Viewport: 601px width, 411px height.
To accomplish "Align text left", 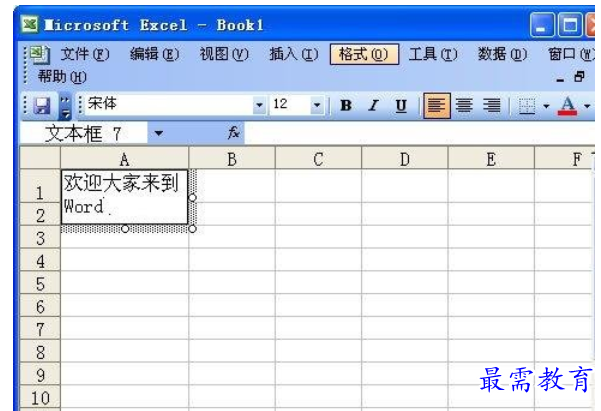I will pos(437,105).
